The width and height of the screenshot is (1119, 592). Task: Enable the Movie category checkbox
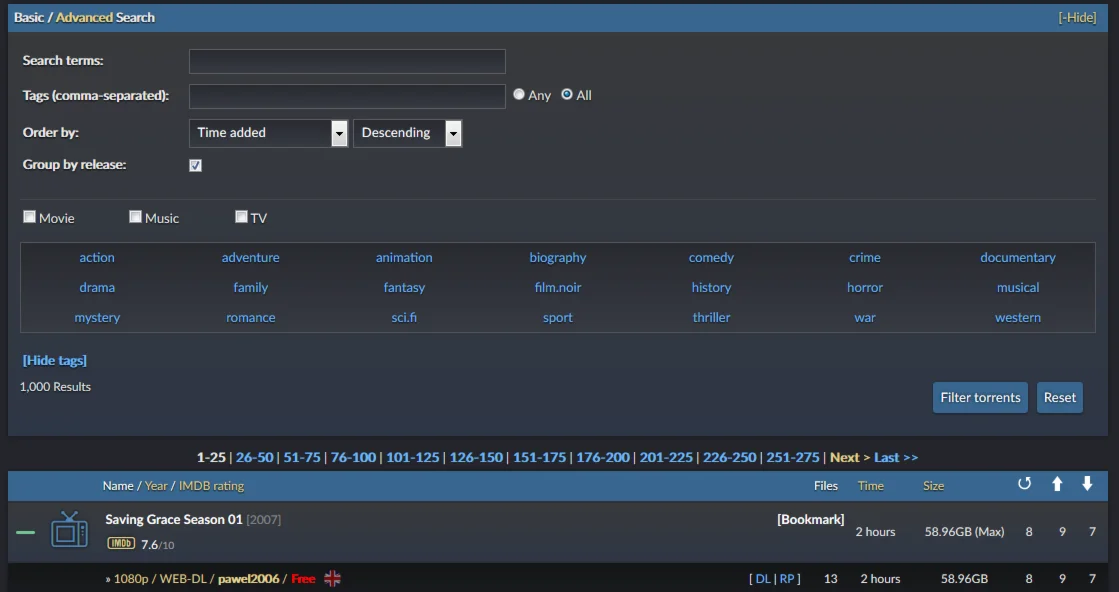[30, 217]
